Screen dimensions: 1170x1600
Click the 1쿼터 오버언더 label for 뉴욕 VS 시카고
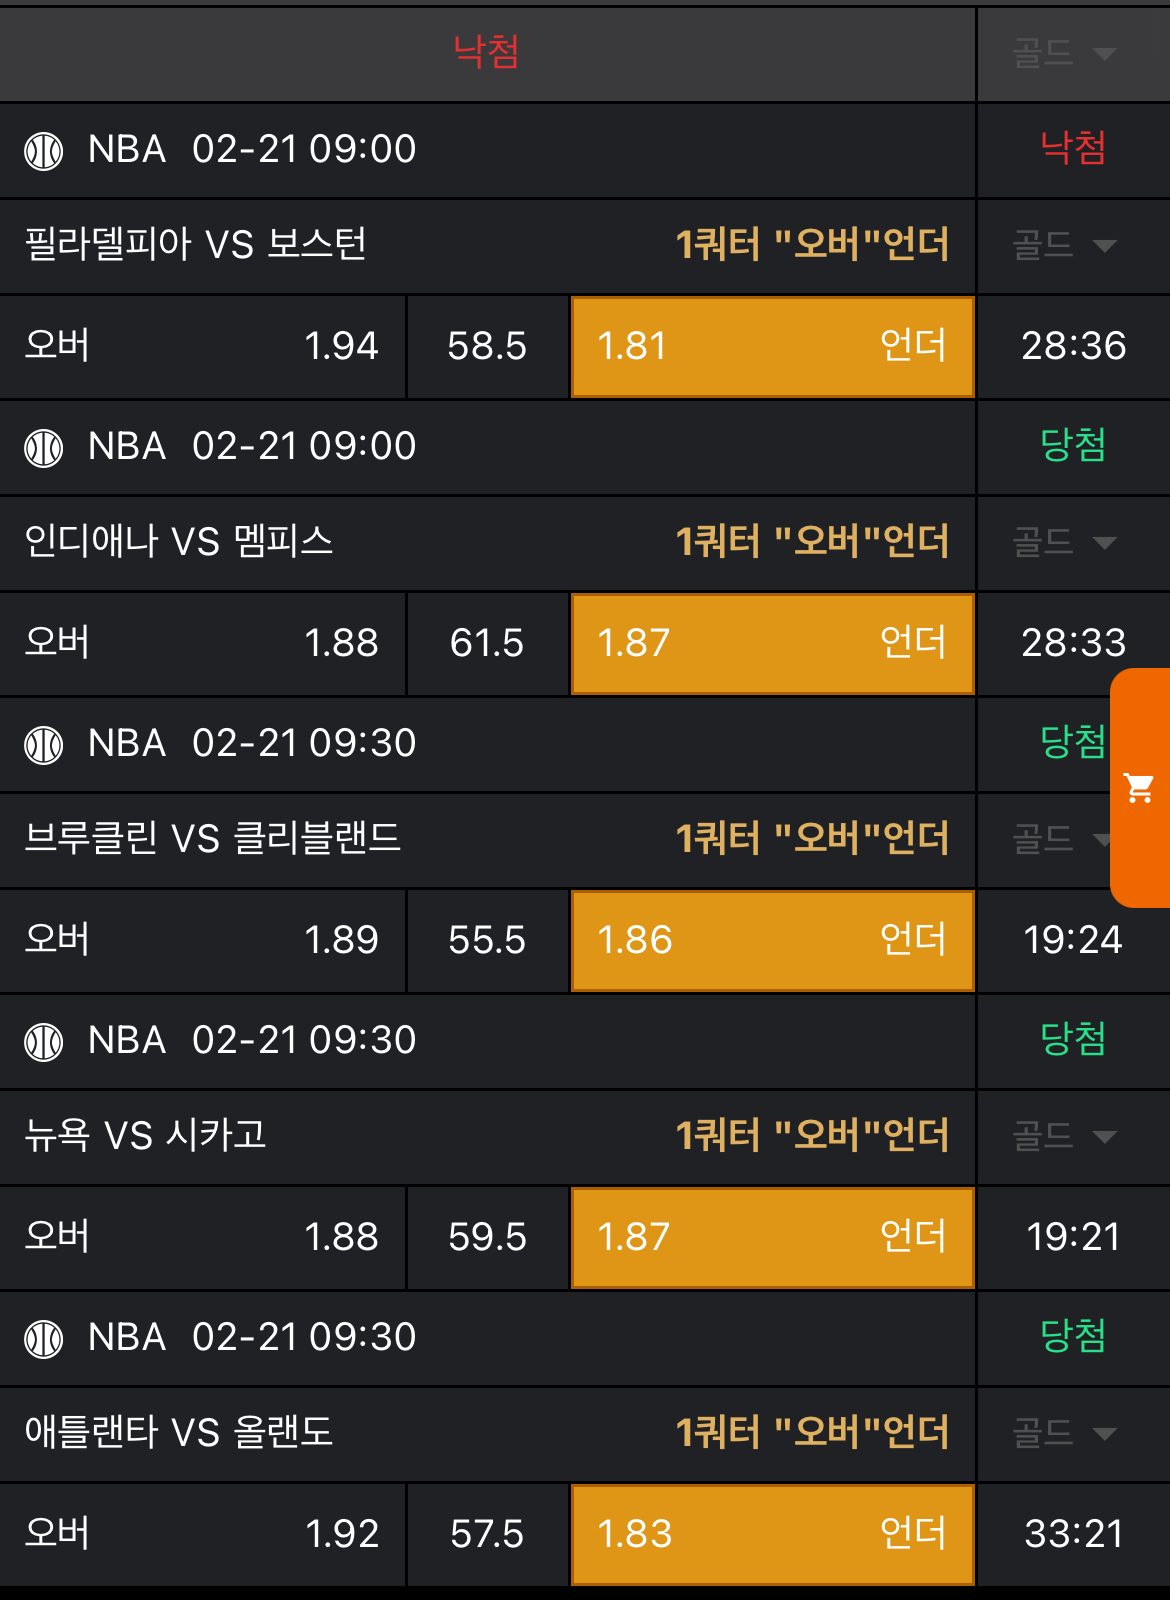812,1136
